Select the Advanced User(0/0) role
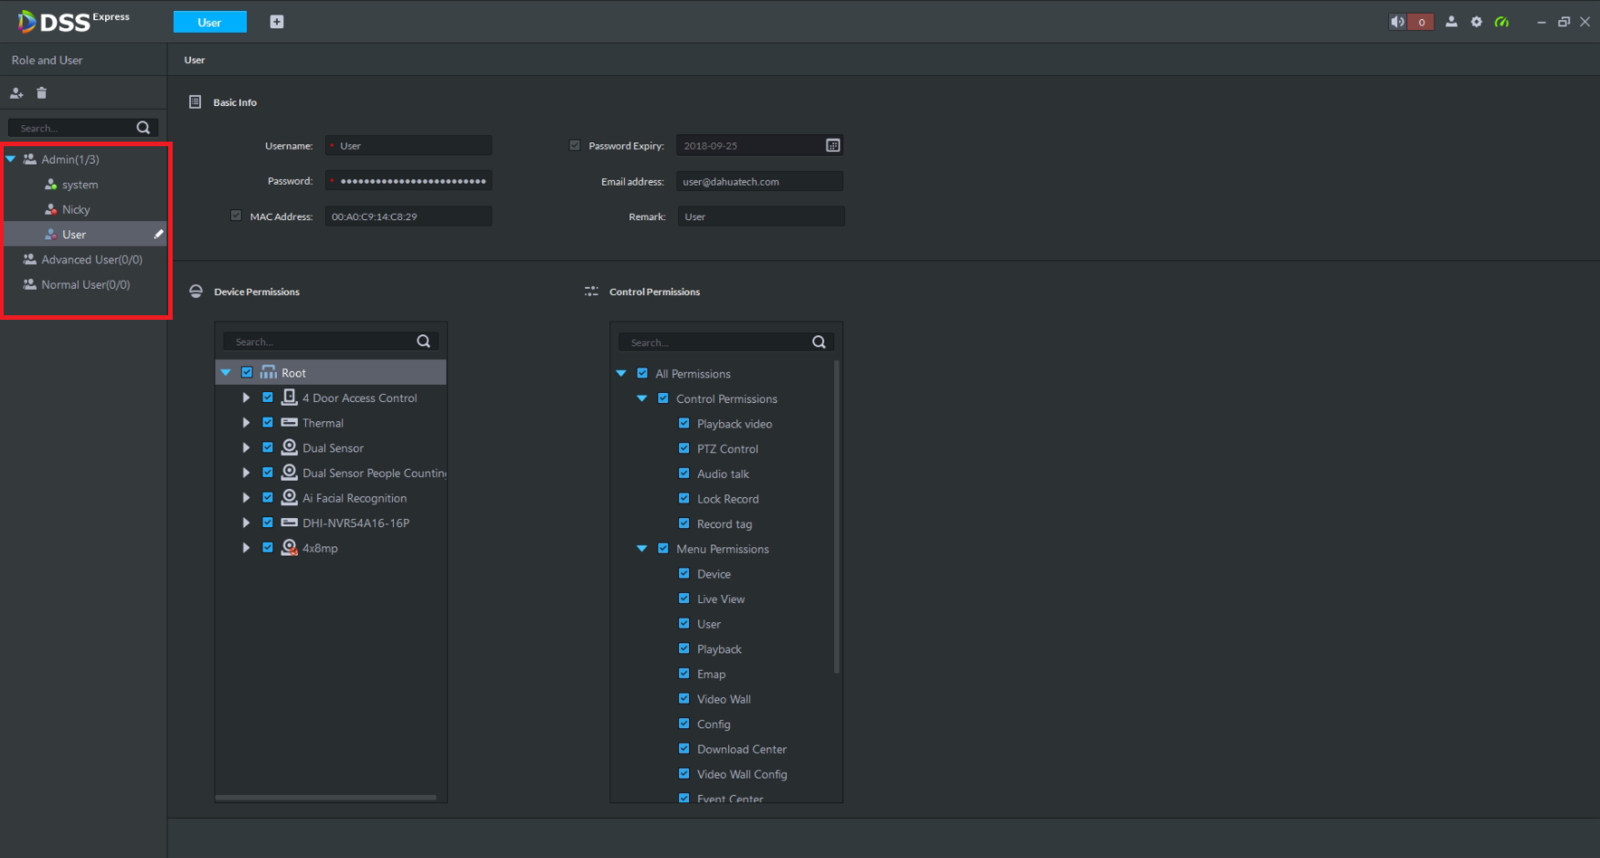The height and width of the screenshot is (858, 1600). (x=91, y=260)
